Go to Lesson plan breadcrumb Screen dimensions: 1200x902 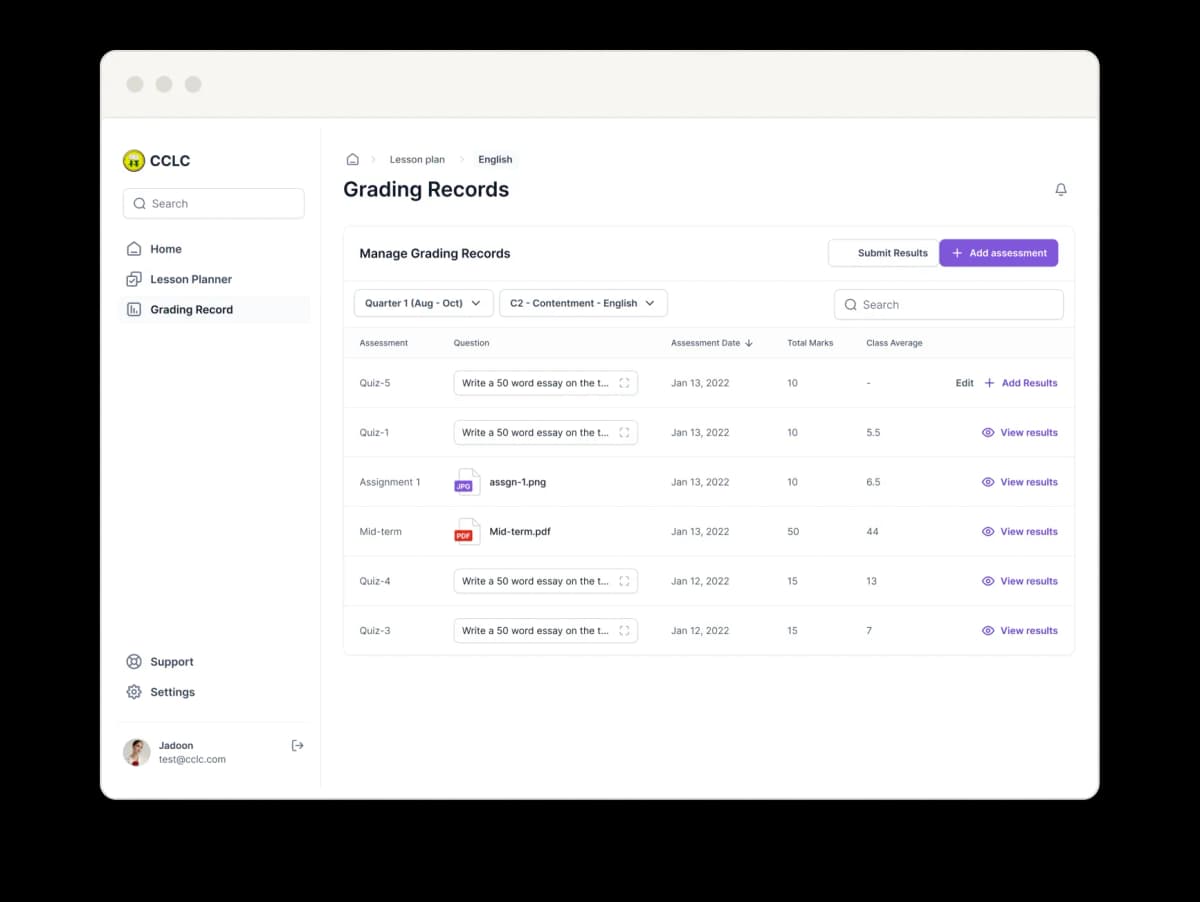click(x=417, y=159)
